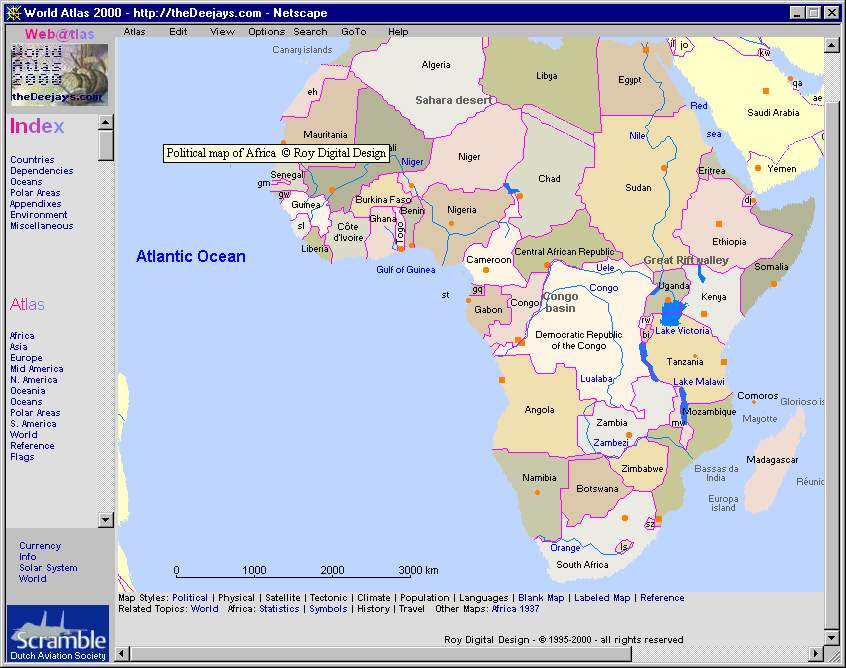The width and height of the screenshot is (846, 668).
Task: Open the Flags link in sidebar
Action: [x=22, y=457]
